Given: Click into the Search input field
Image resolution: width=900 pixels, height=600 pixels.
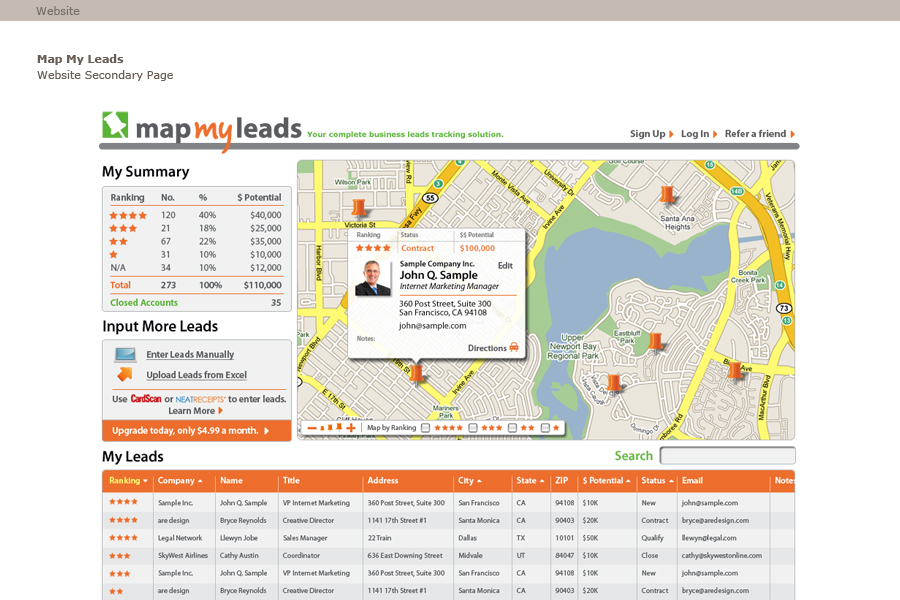Looking at the screenshot, I should click(x=727, y=456).
